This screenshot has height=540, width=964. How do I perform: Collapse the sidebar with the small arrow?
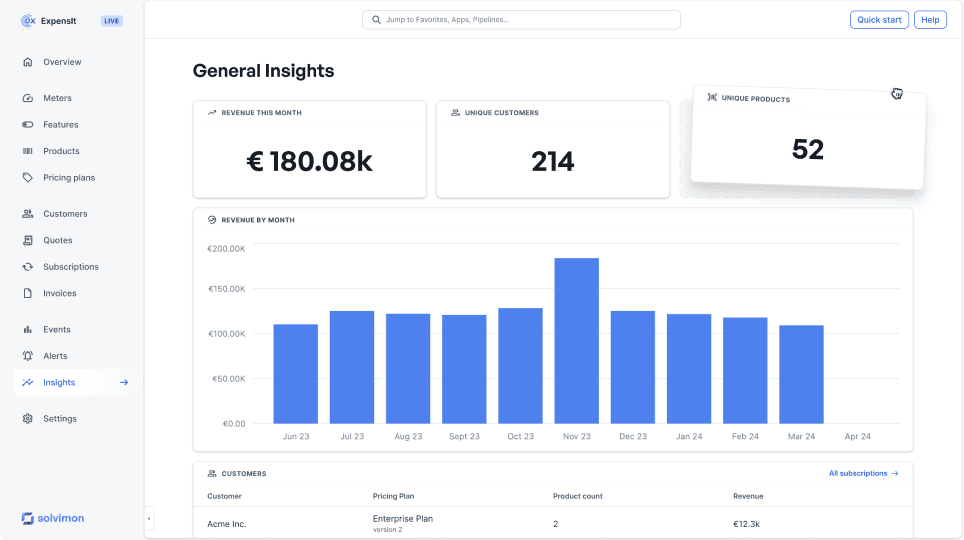(149, 518)
